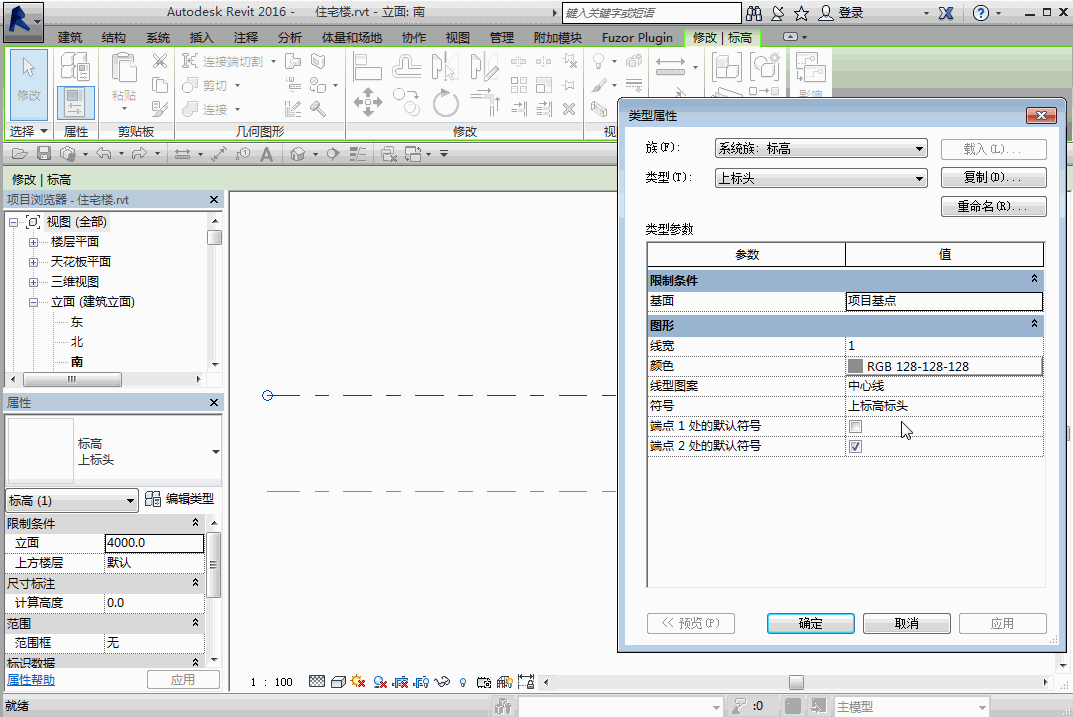Click the 立面 elevation value field 4000.0
The width and height of the screenshot is (1073, 717).
click(x=154, y=543)
